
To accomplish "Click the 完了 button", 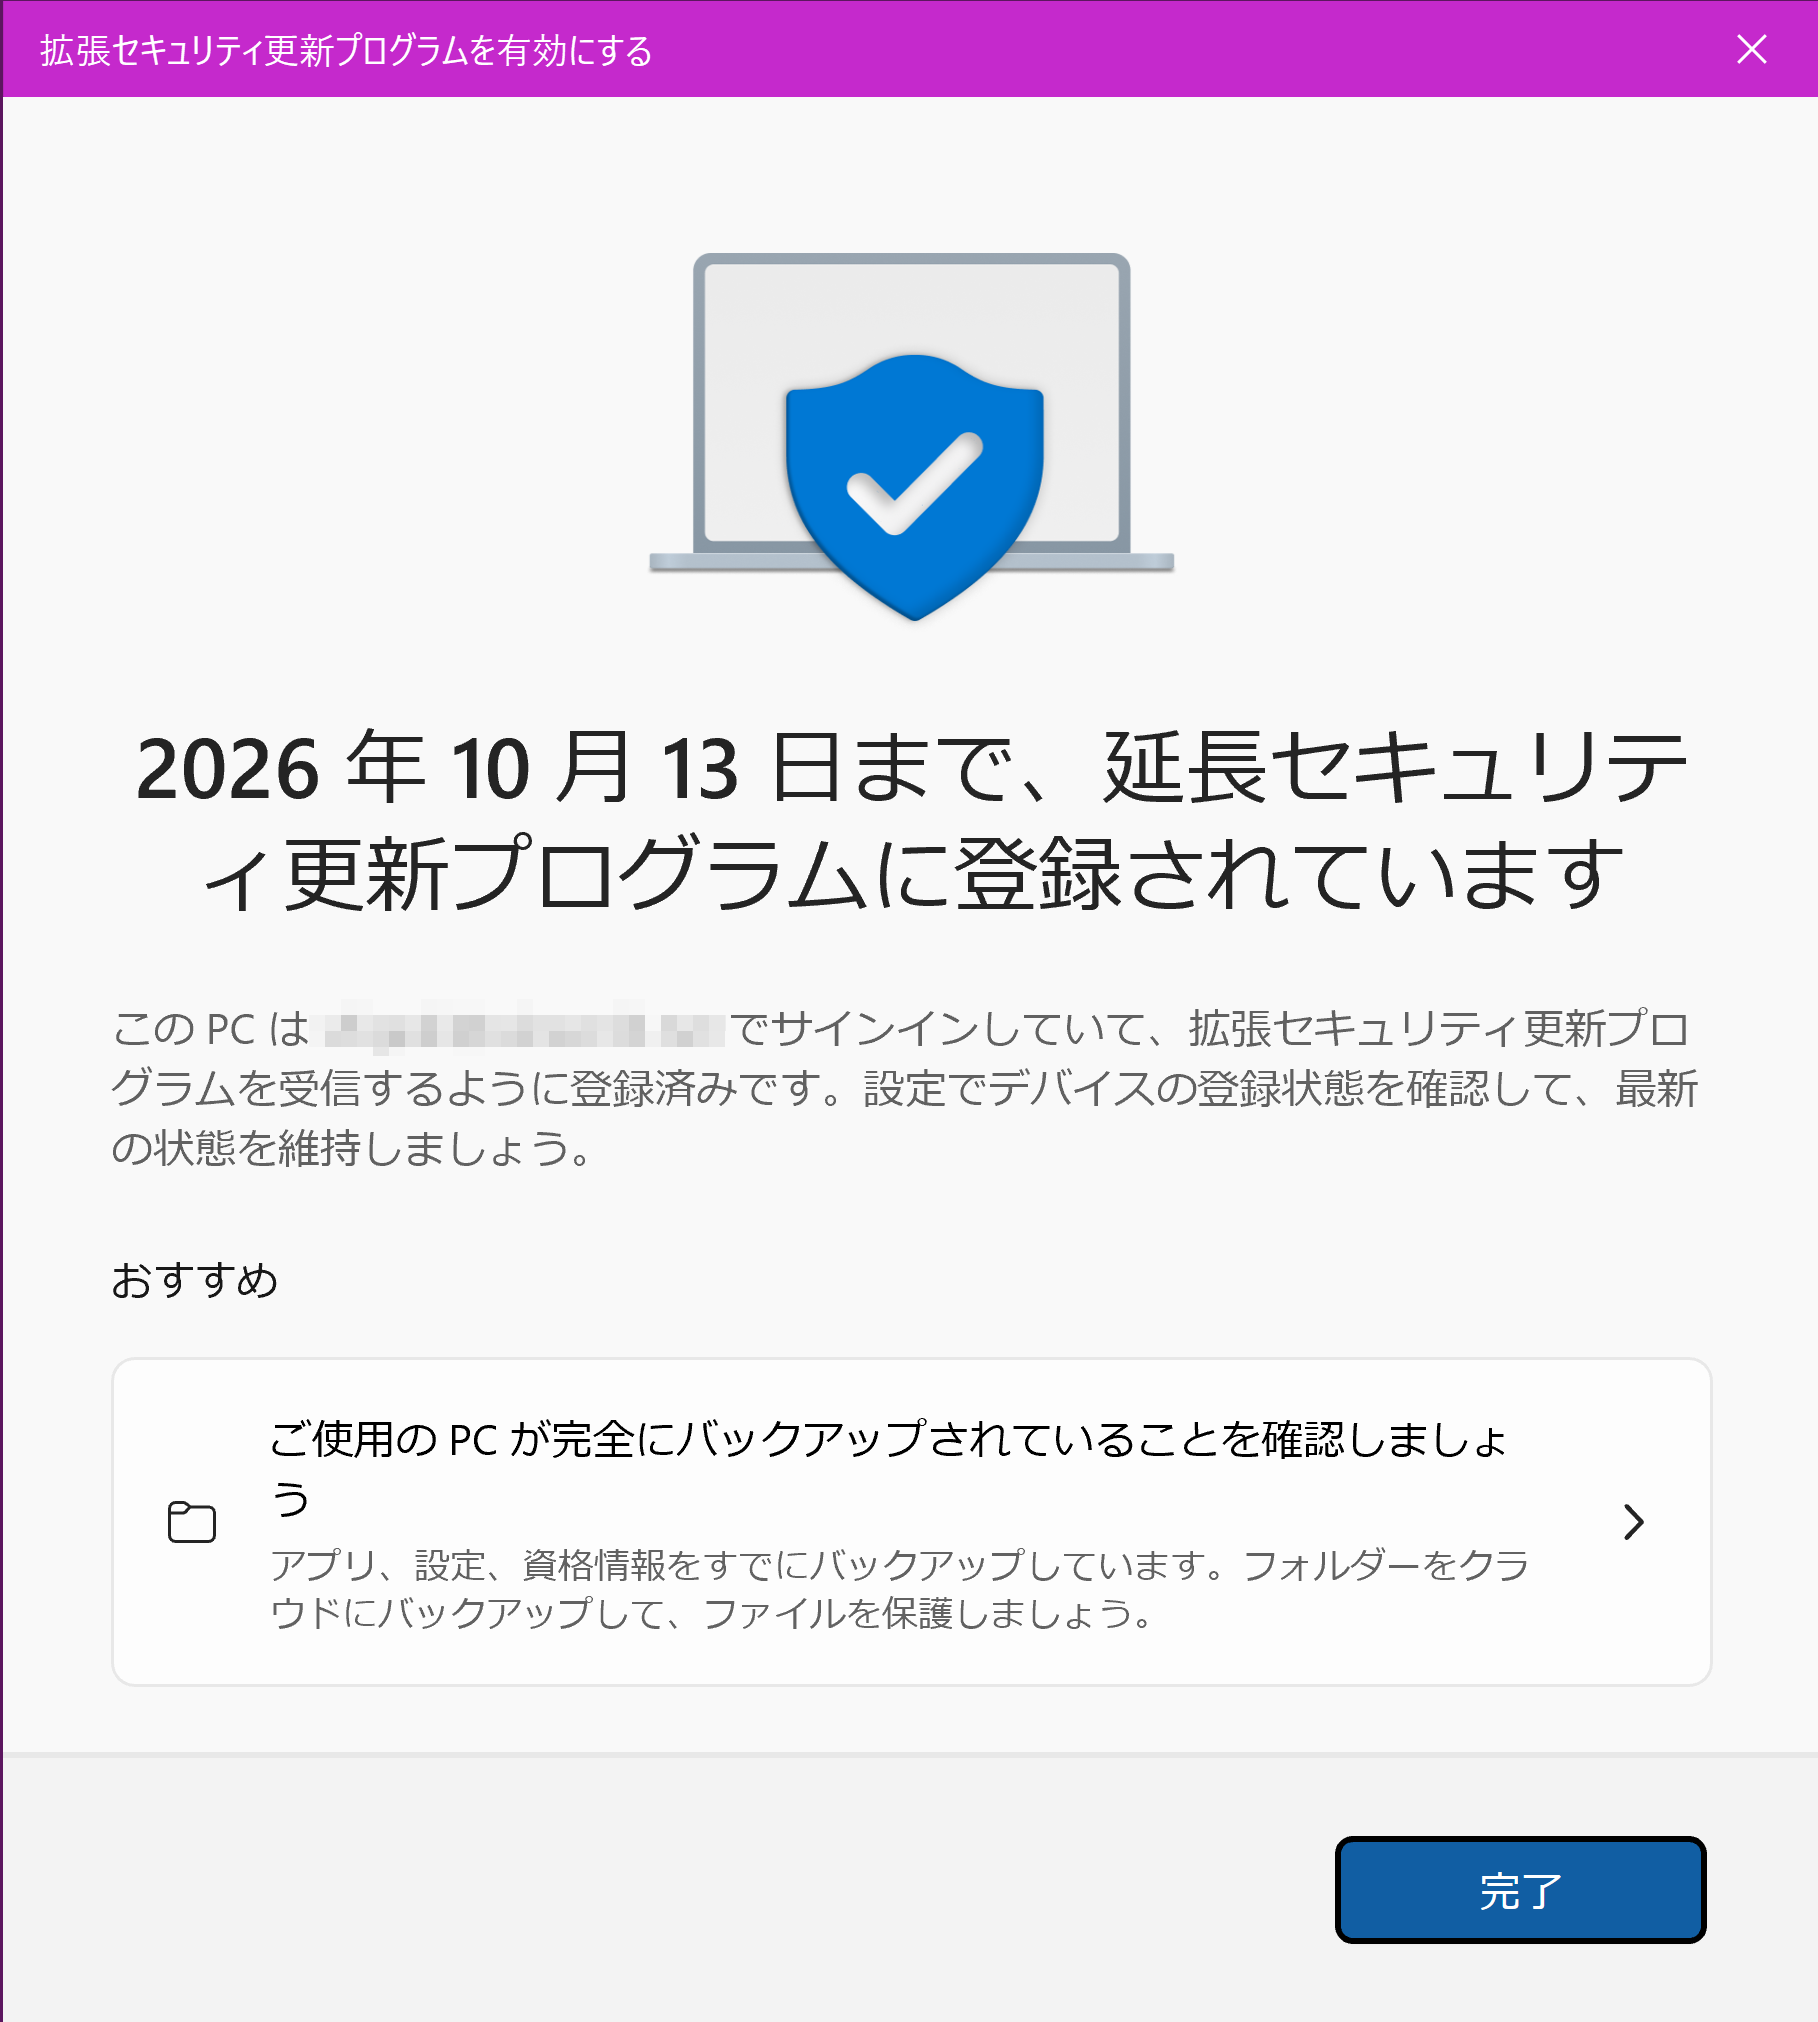I will (1520, 1890).
